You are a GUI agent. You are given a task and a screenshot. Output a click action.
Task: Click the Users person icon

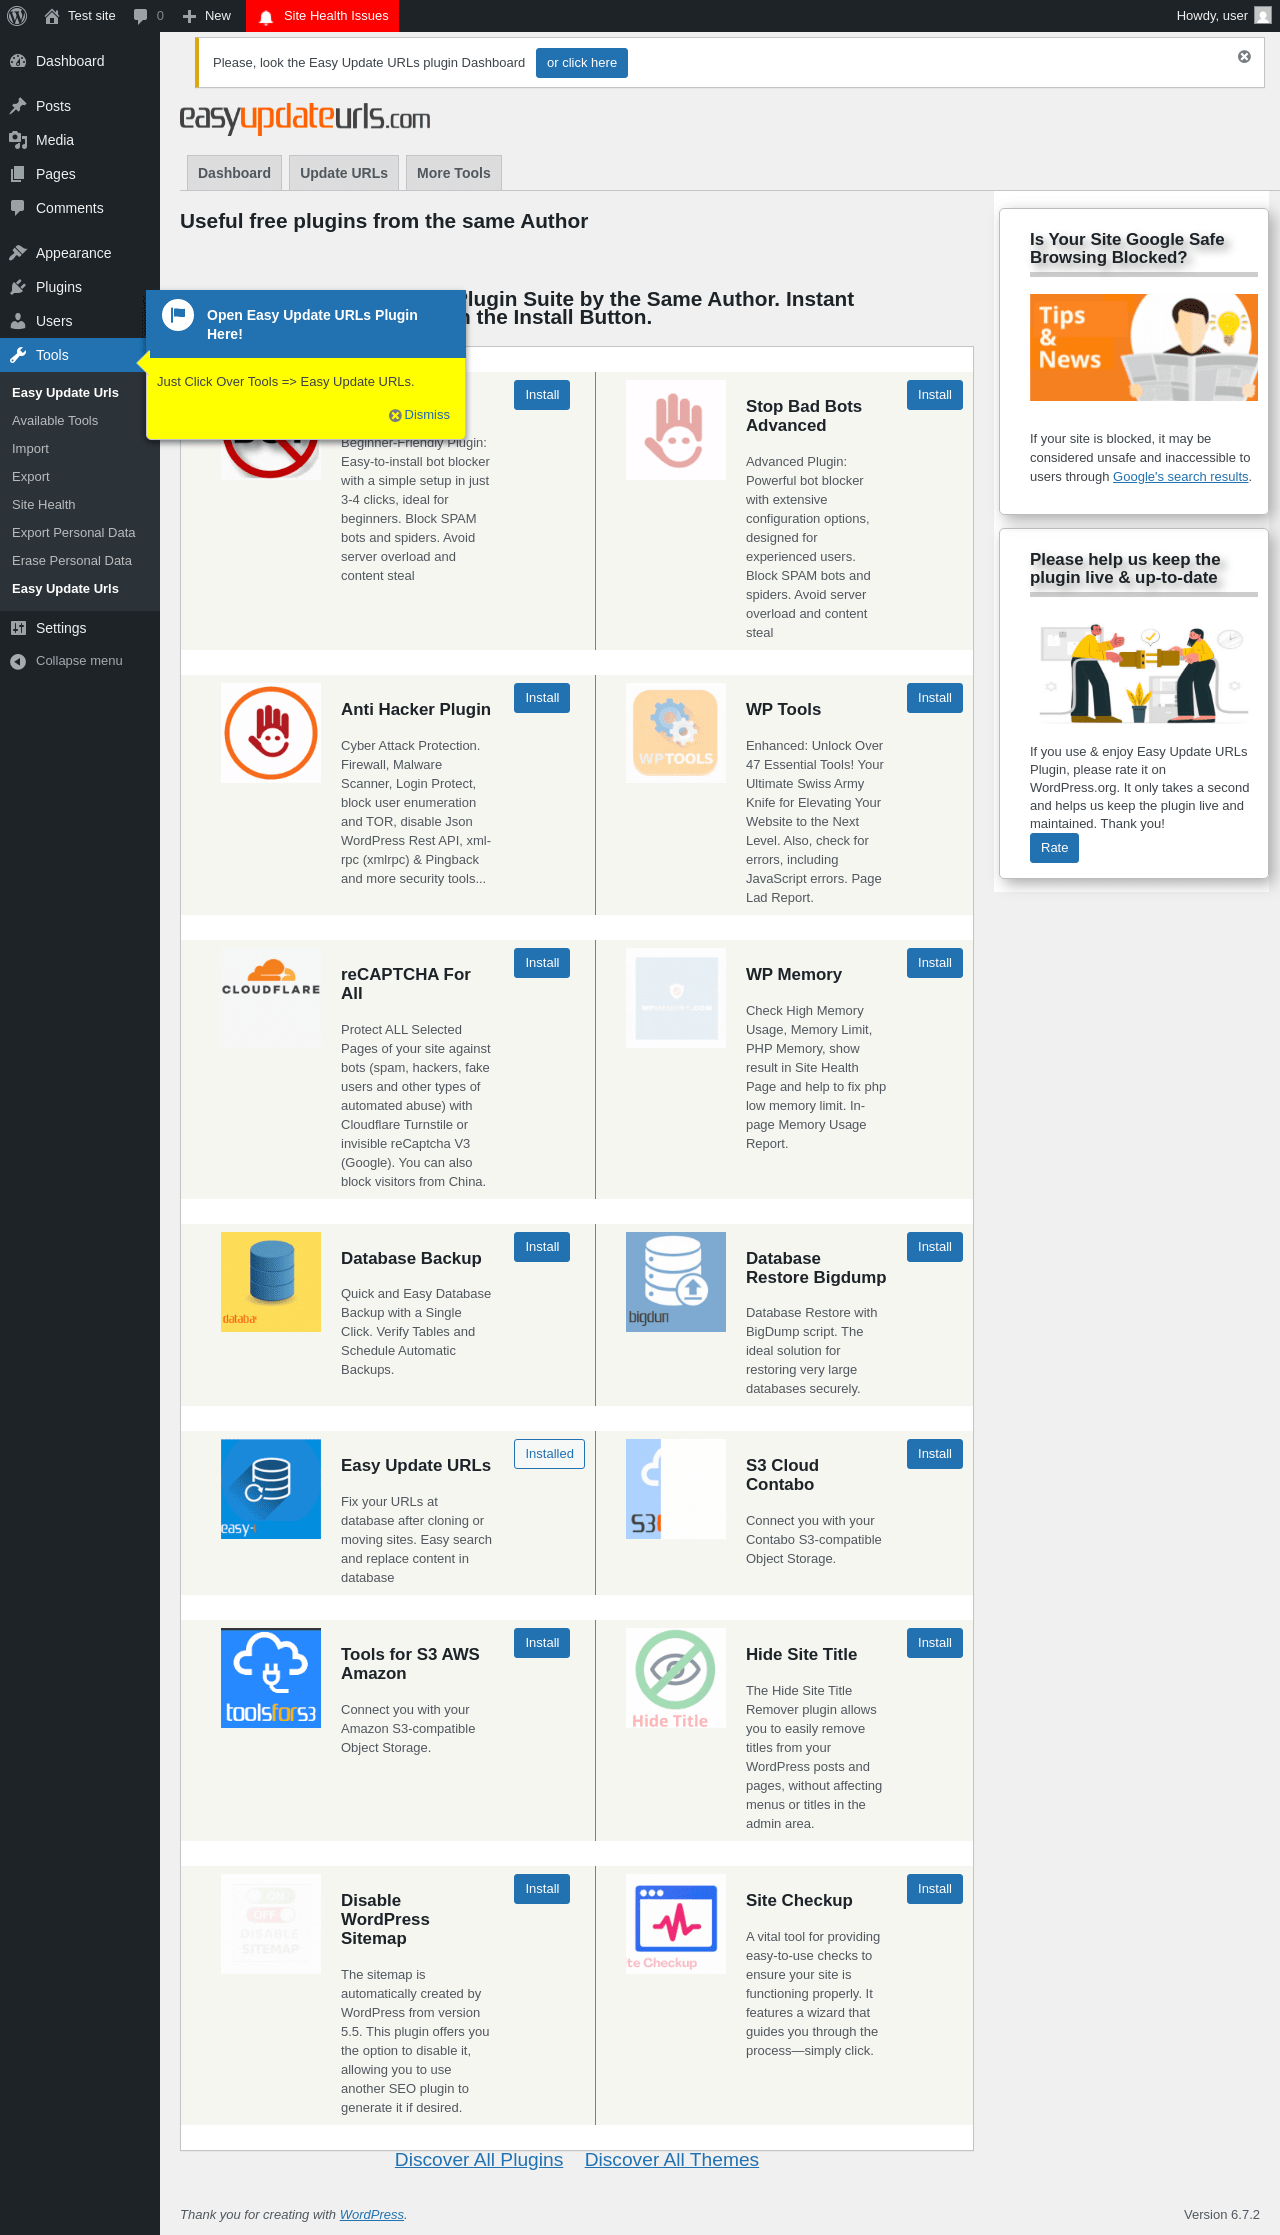[18, 321]
